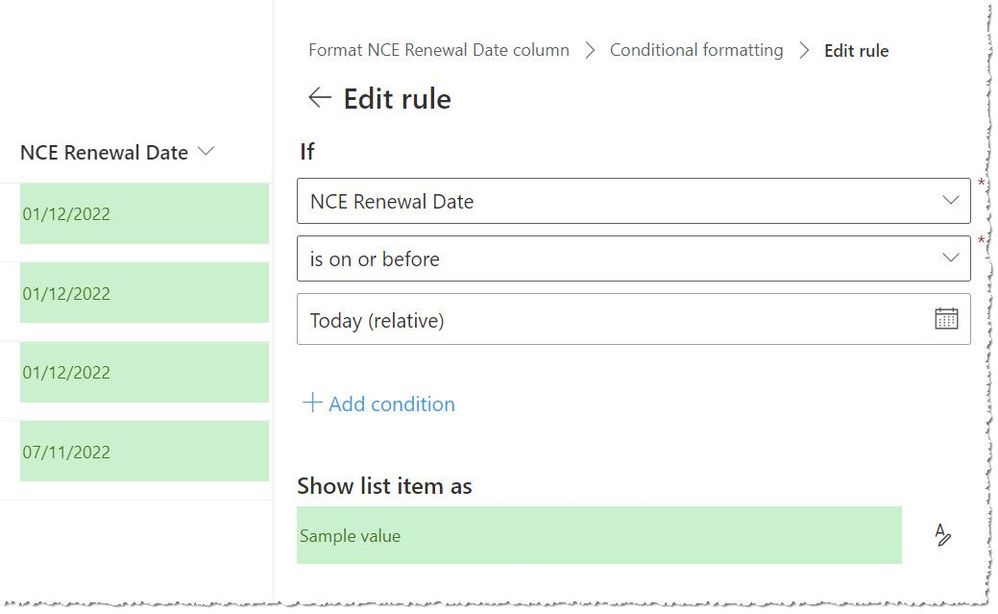Click the chevron in the operator dropdown
Image resolution: width=998 pixels, height=614 pixels.
pos(950,258)
